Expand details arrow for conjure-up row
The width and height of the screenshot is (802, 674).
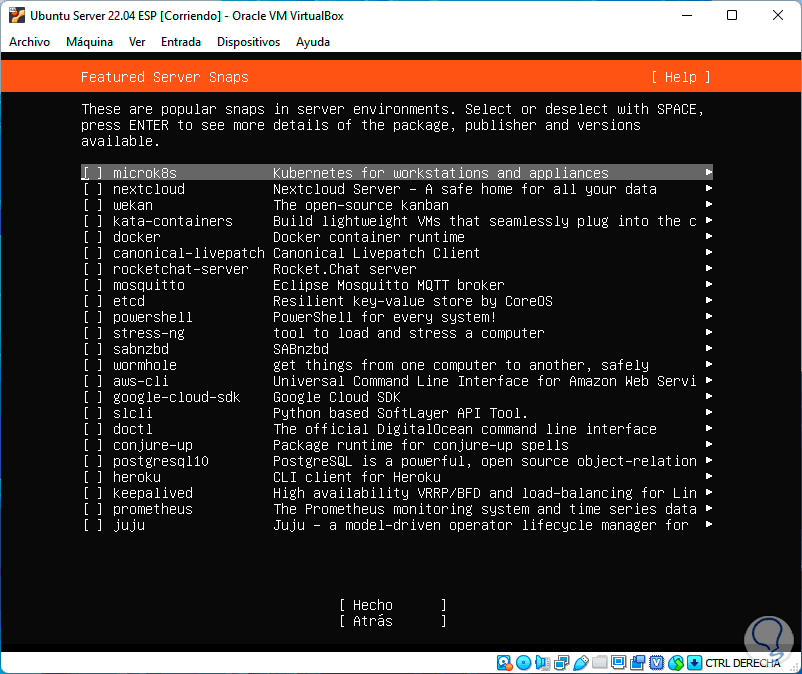708,444
